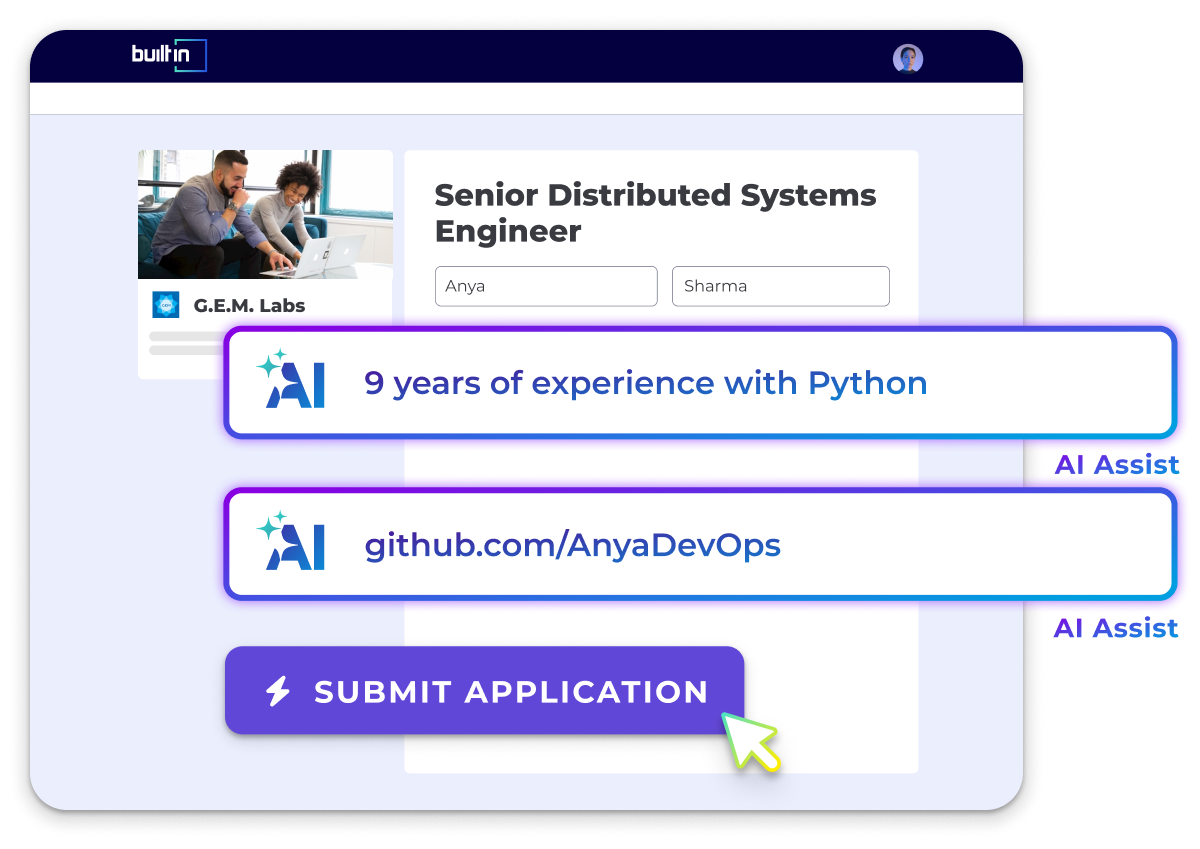This screenshot has height=849, width=1200.
Task: Select the G.E.M. Labs company logo
Action: pos(165,305)
